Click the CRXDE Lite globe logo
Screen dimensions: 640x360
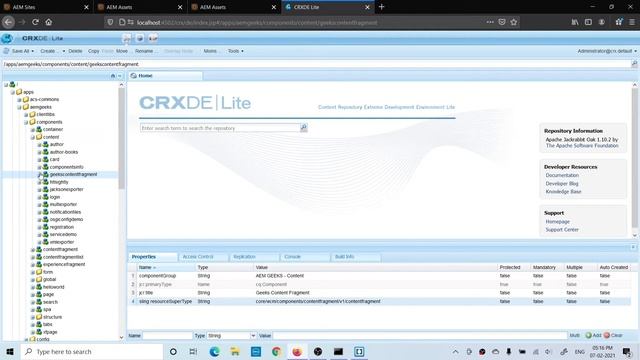click(7, 38)
